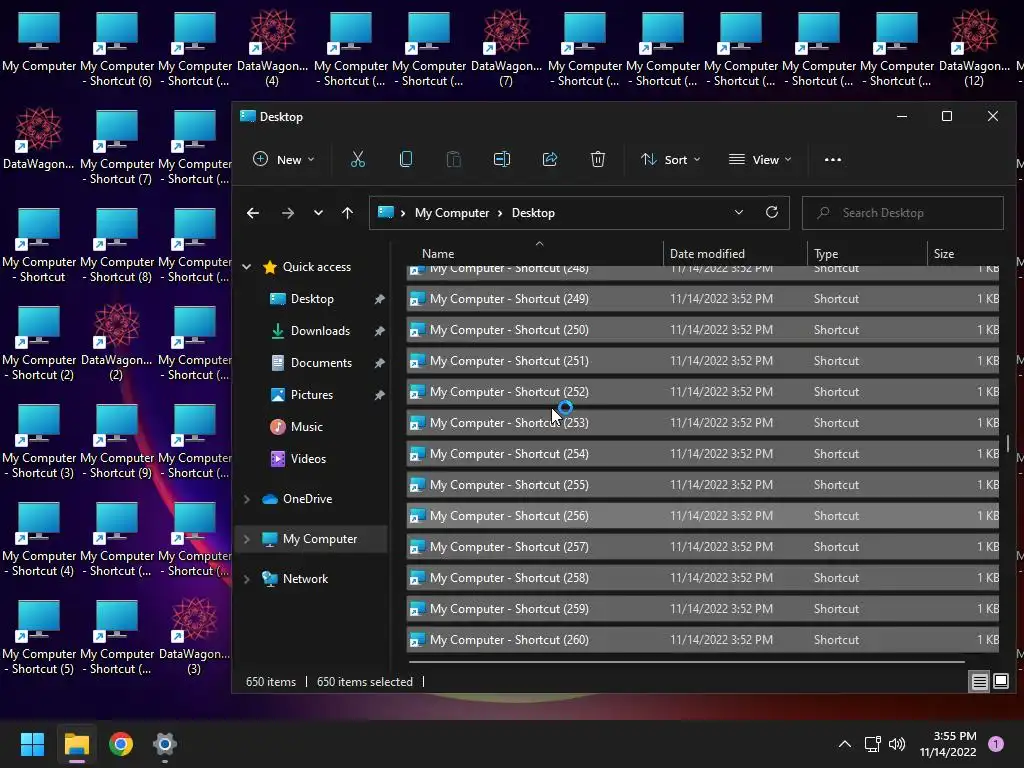Expand the OneDrive tree node
This screenshot has height=768, width=1024.
[246, 499]
